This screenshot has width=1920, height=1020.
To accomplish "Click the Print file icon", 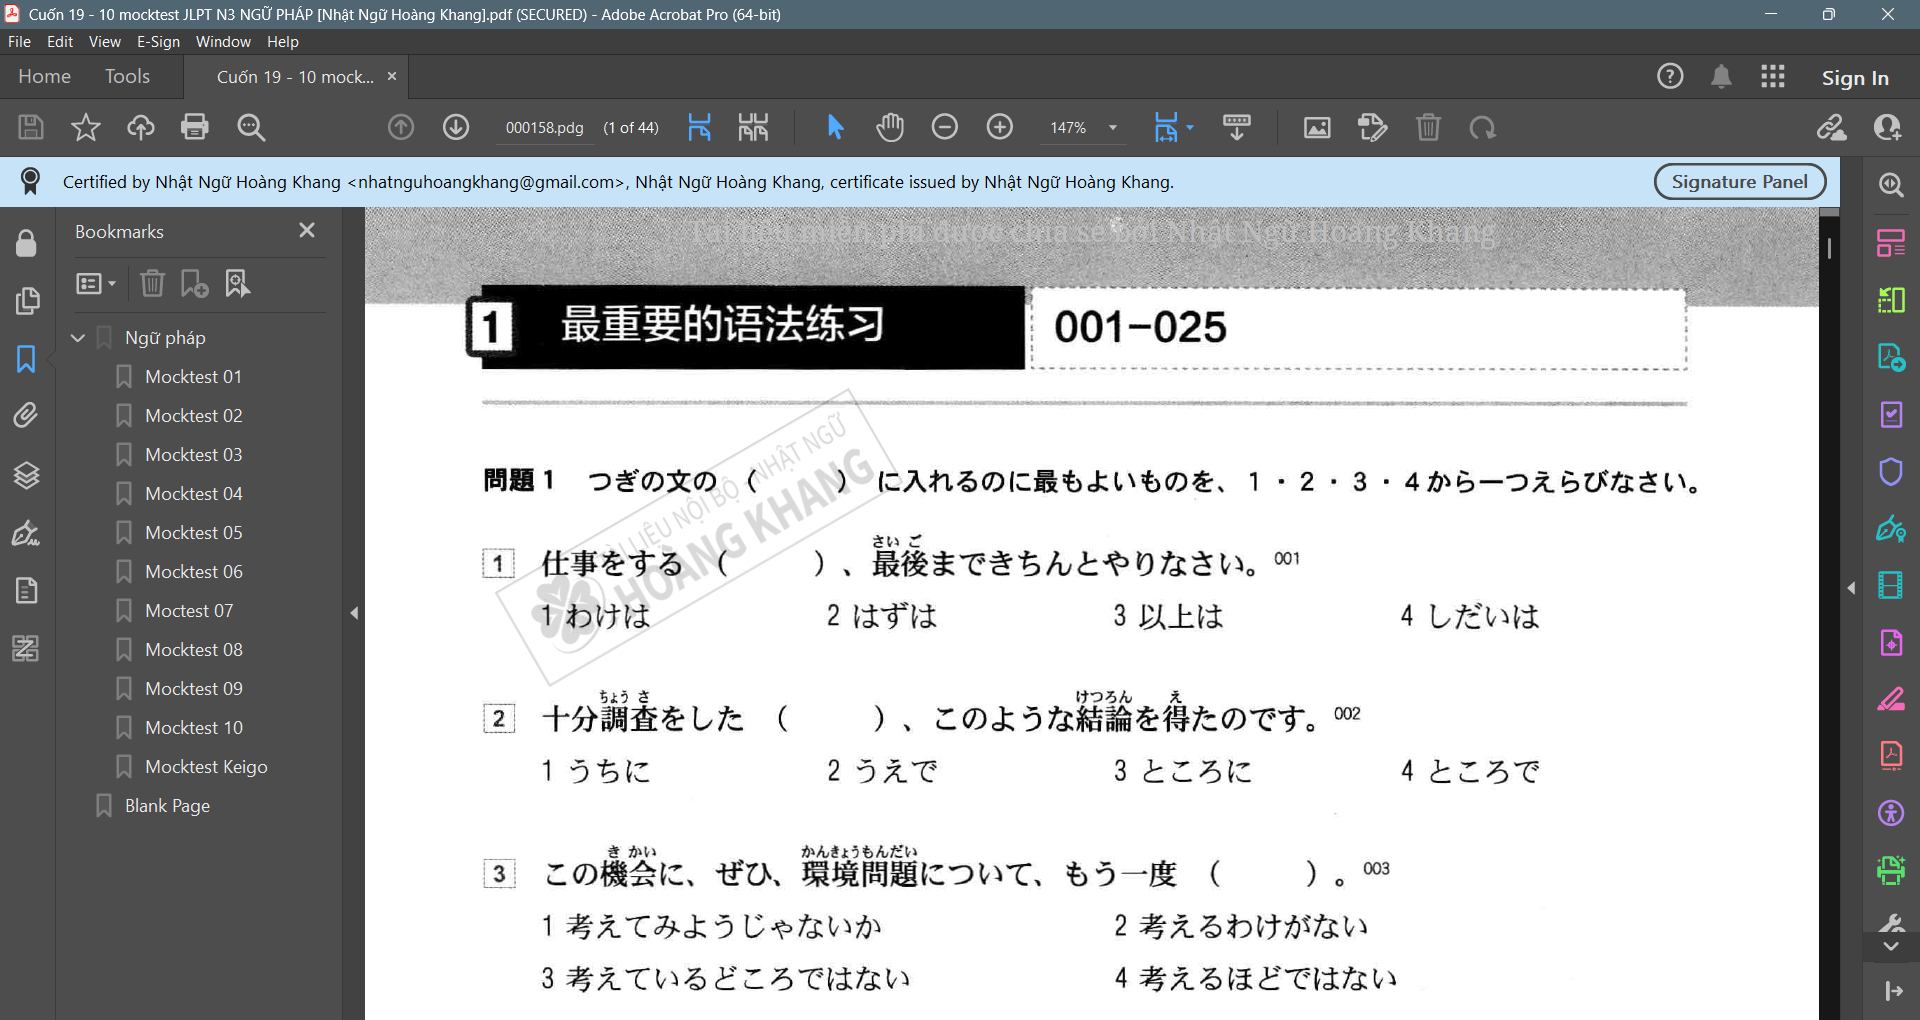I will (x=195, y=127).
